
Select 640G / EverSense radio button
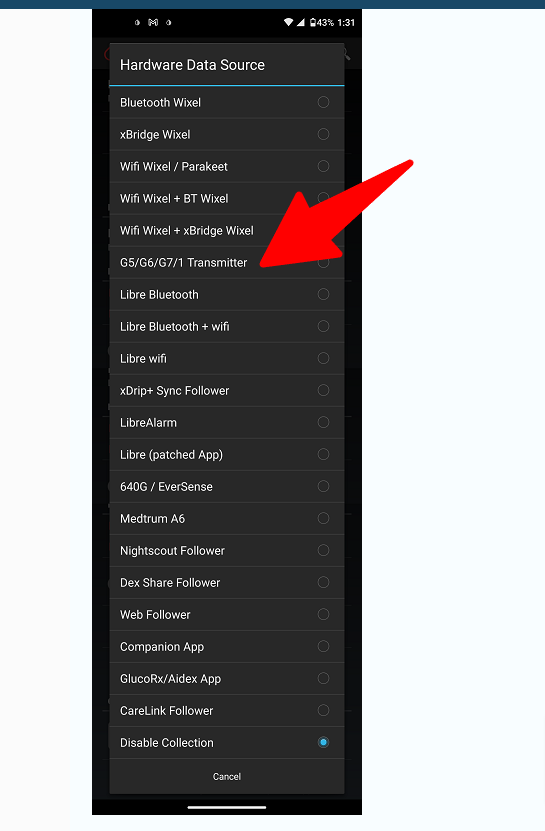(x=323, y=487)
